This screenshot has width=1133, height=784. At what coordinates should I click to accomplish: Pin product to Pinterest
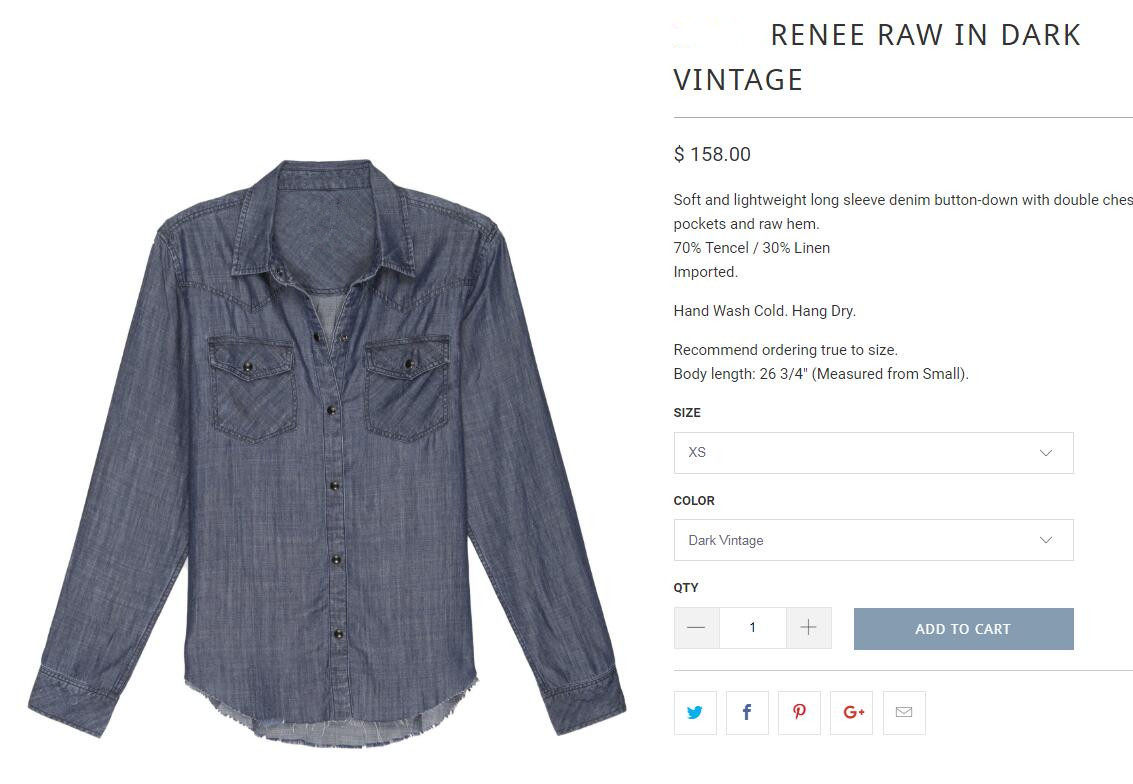(x=800, y=713)
